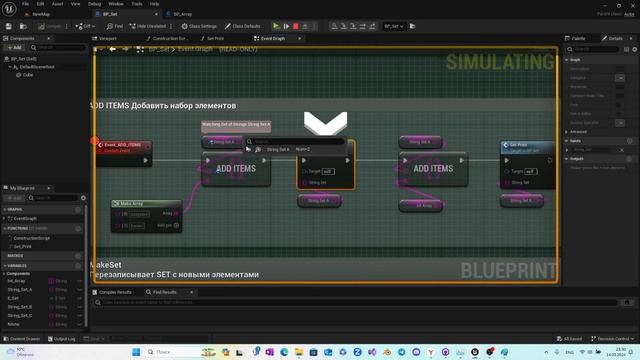
Task: Select ConstructionScript in My Blueprint
Action: click(x=31, y=238)
